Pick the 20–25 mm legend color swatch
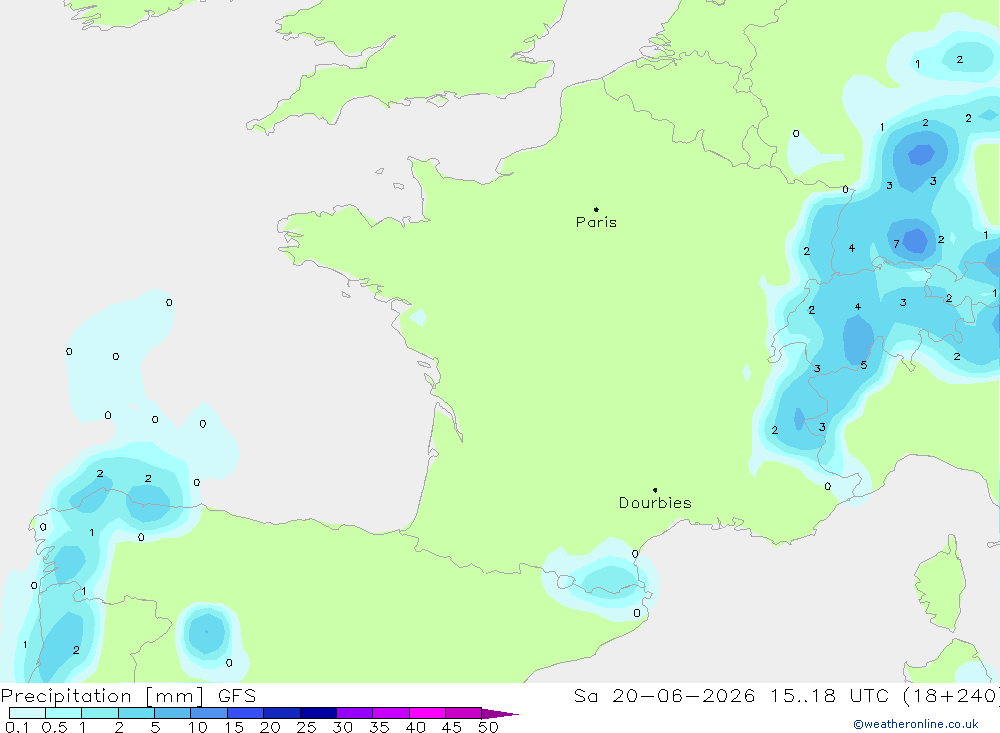This screenshot has width=1000, height=733. (x=281, y=713)
